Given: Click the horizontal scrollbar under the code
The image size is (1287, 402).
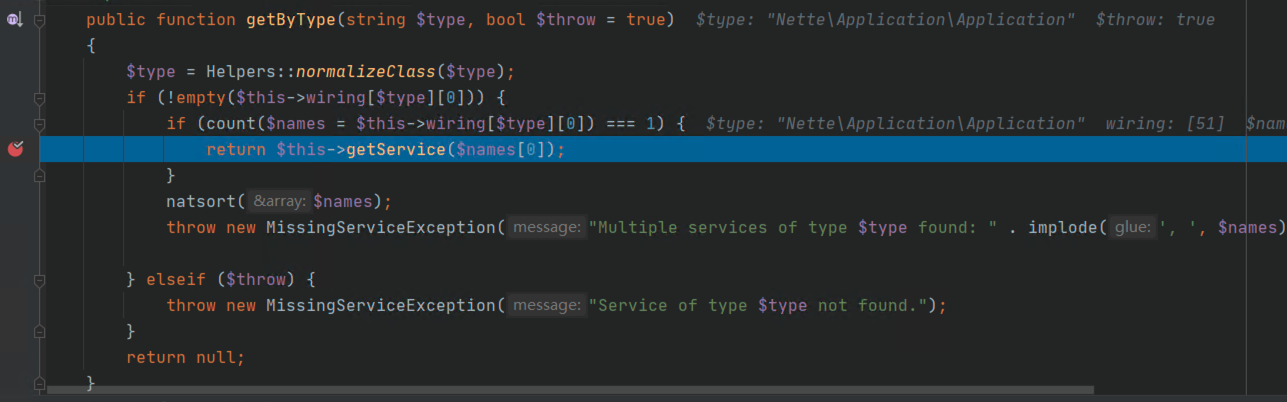Looking at the screenshot, I should [x=570, y=390].
